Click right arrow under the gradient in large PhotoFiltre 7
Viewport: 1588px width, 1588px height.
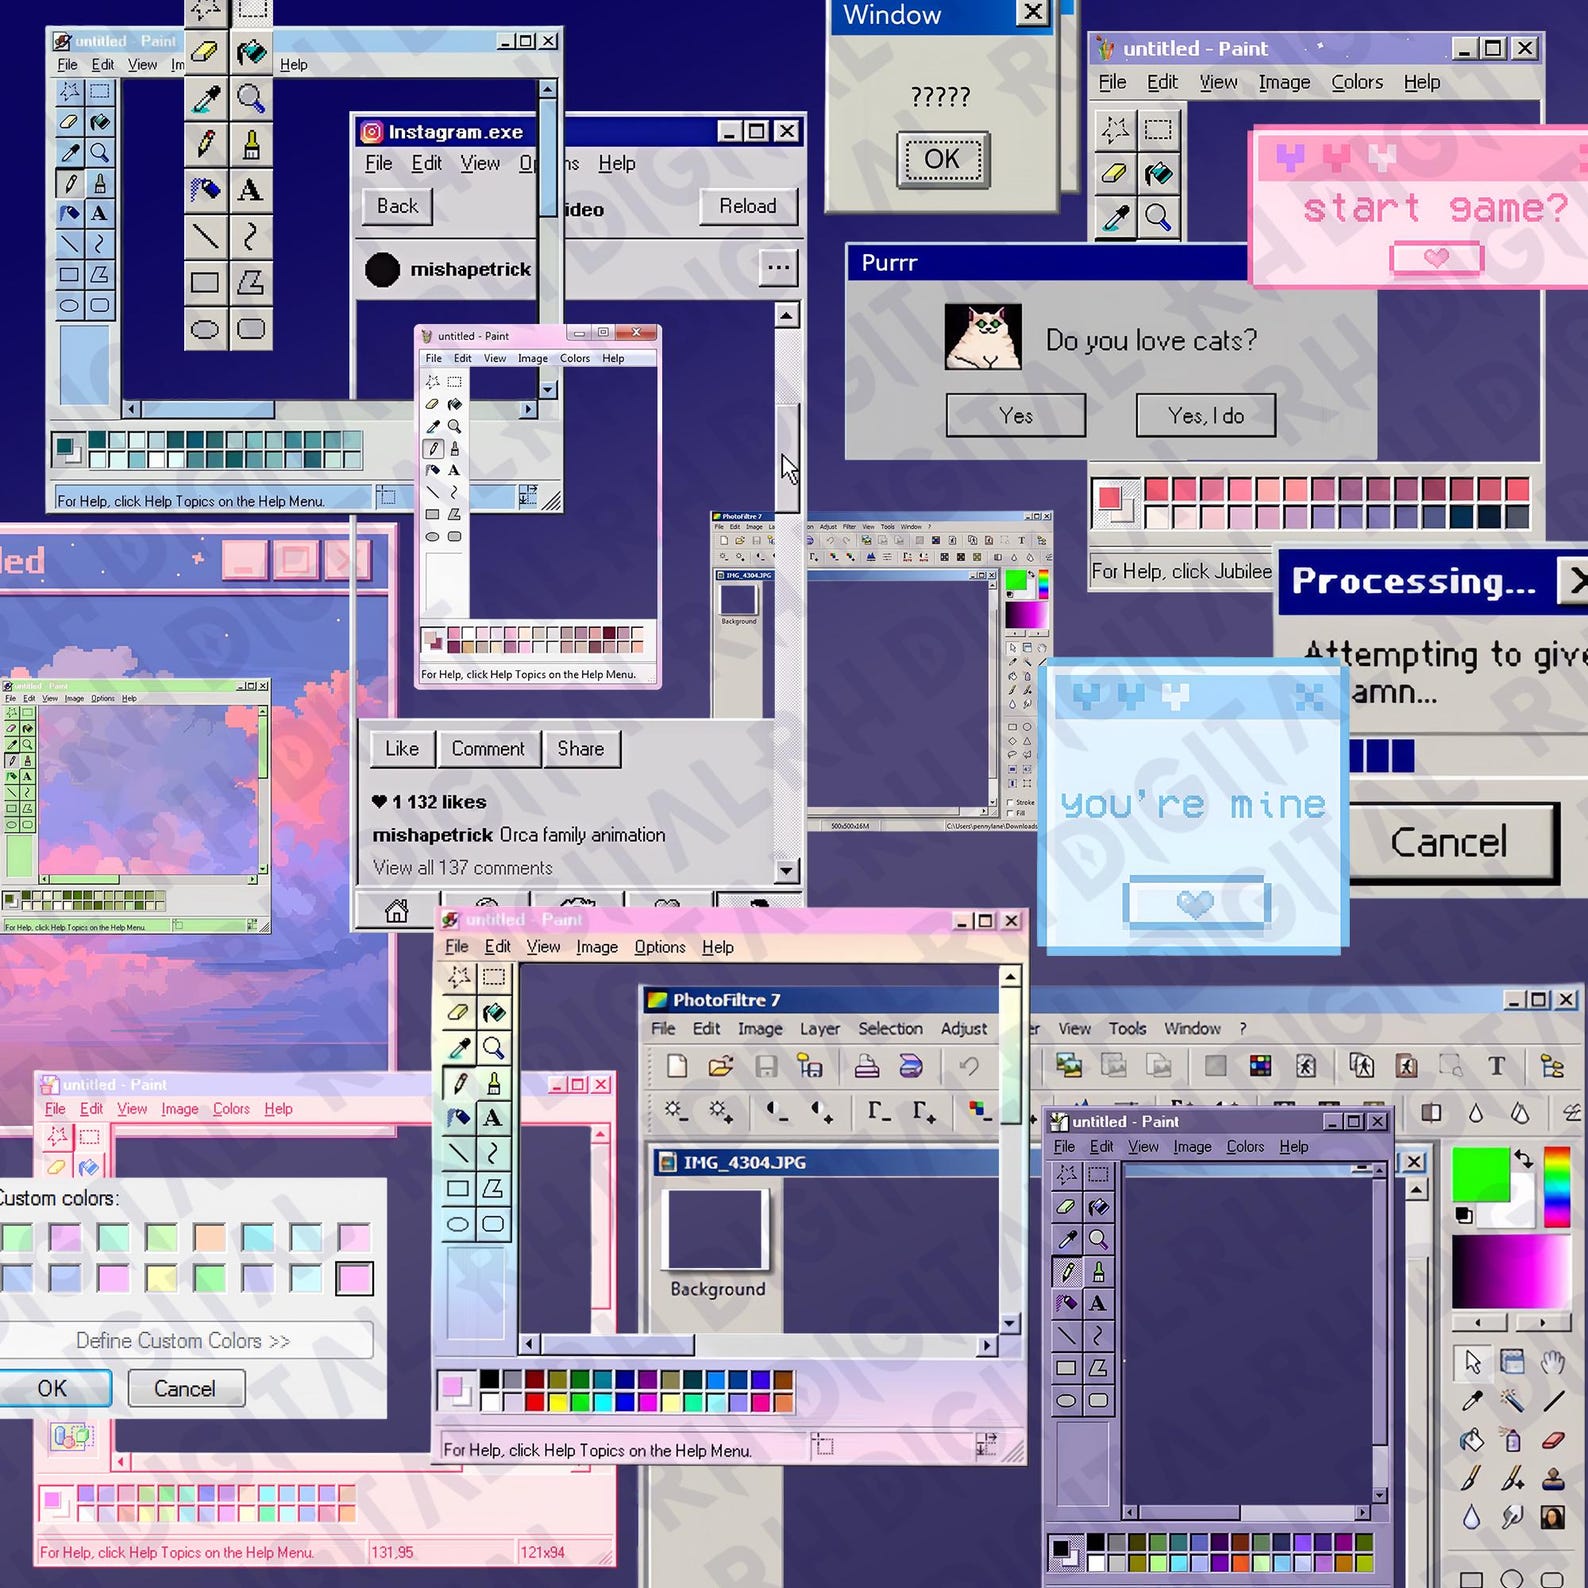(x=1543, y=1322)
